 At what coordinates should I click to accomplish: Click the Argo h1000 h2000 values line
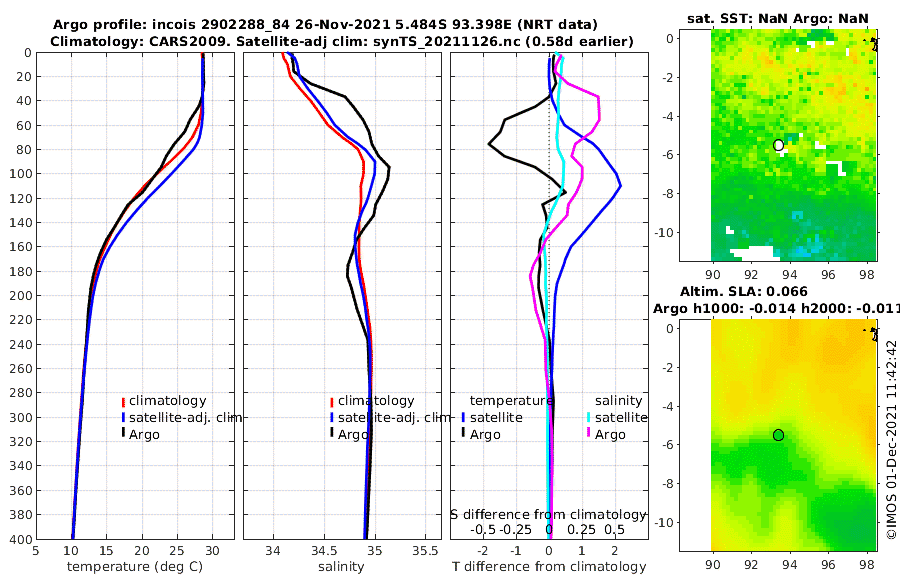[x=776, y=309]
